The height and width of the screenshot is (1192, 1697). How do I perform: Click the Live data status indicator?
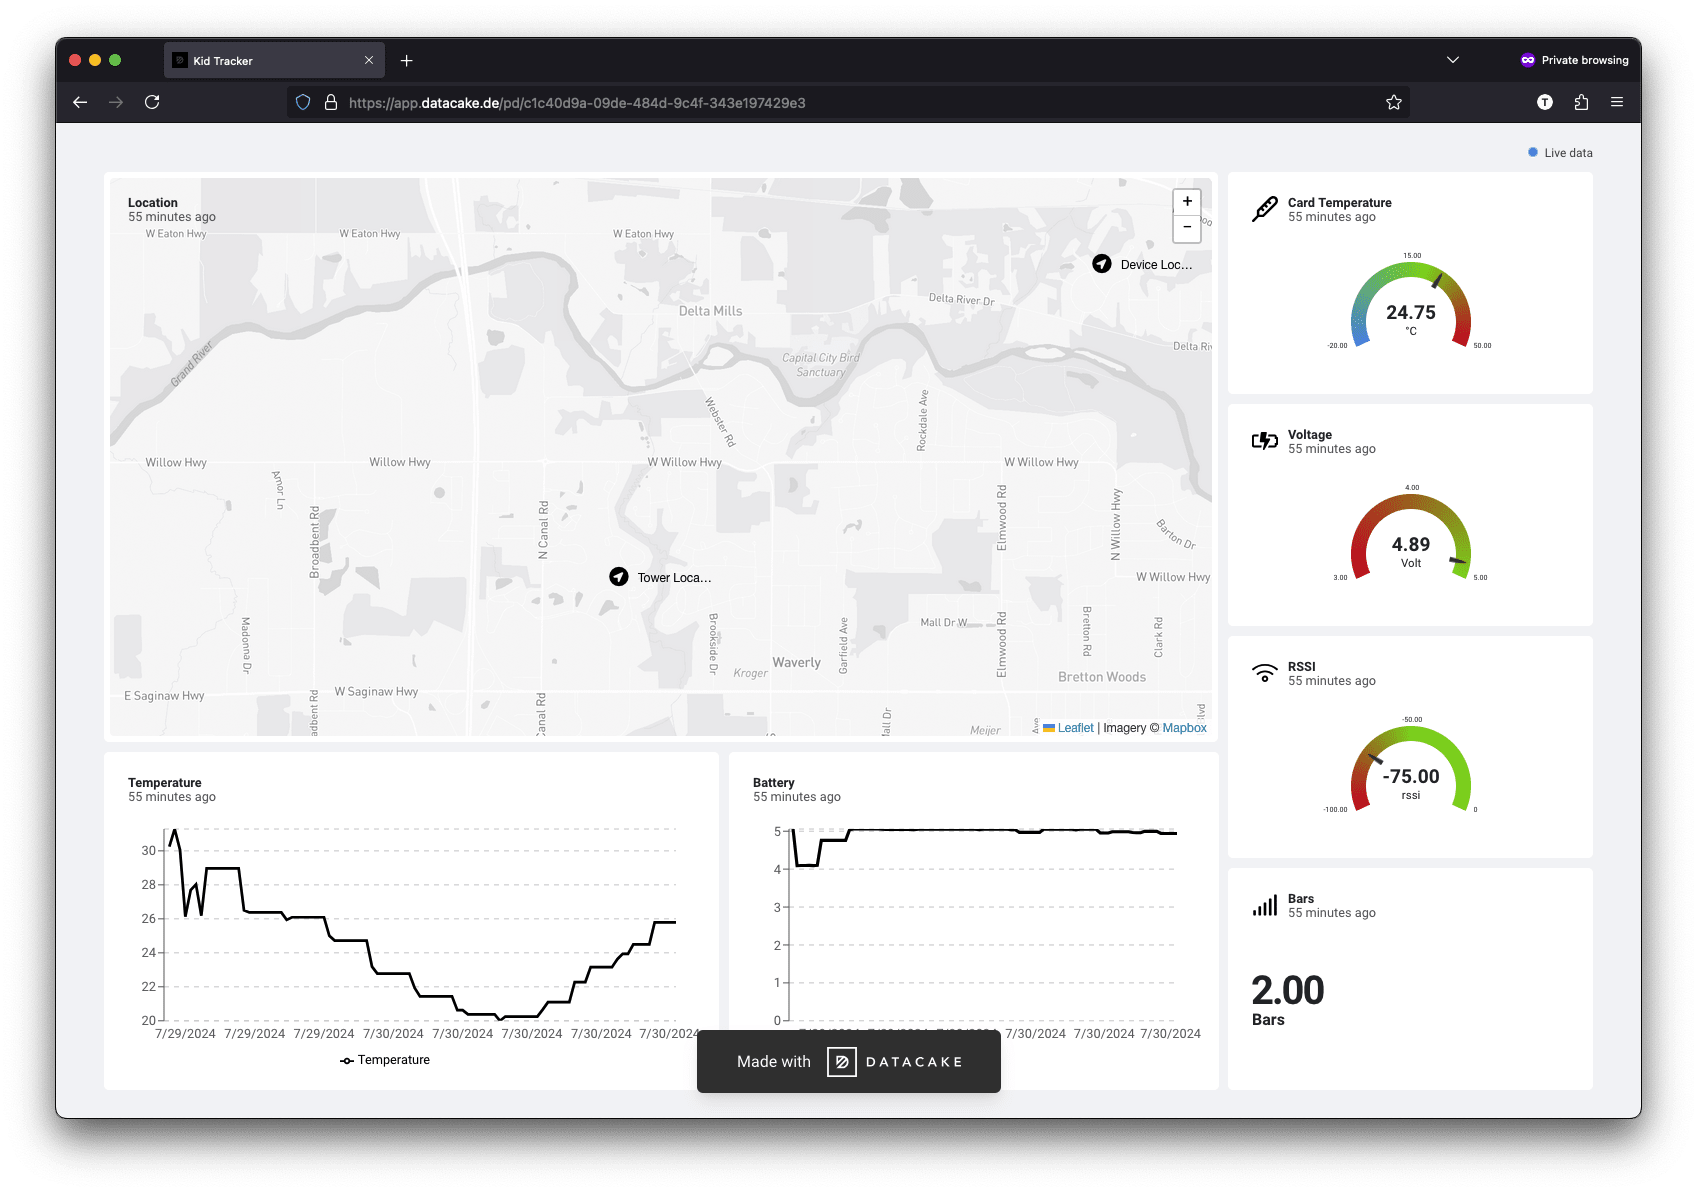1560,153
